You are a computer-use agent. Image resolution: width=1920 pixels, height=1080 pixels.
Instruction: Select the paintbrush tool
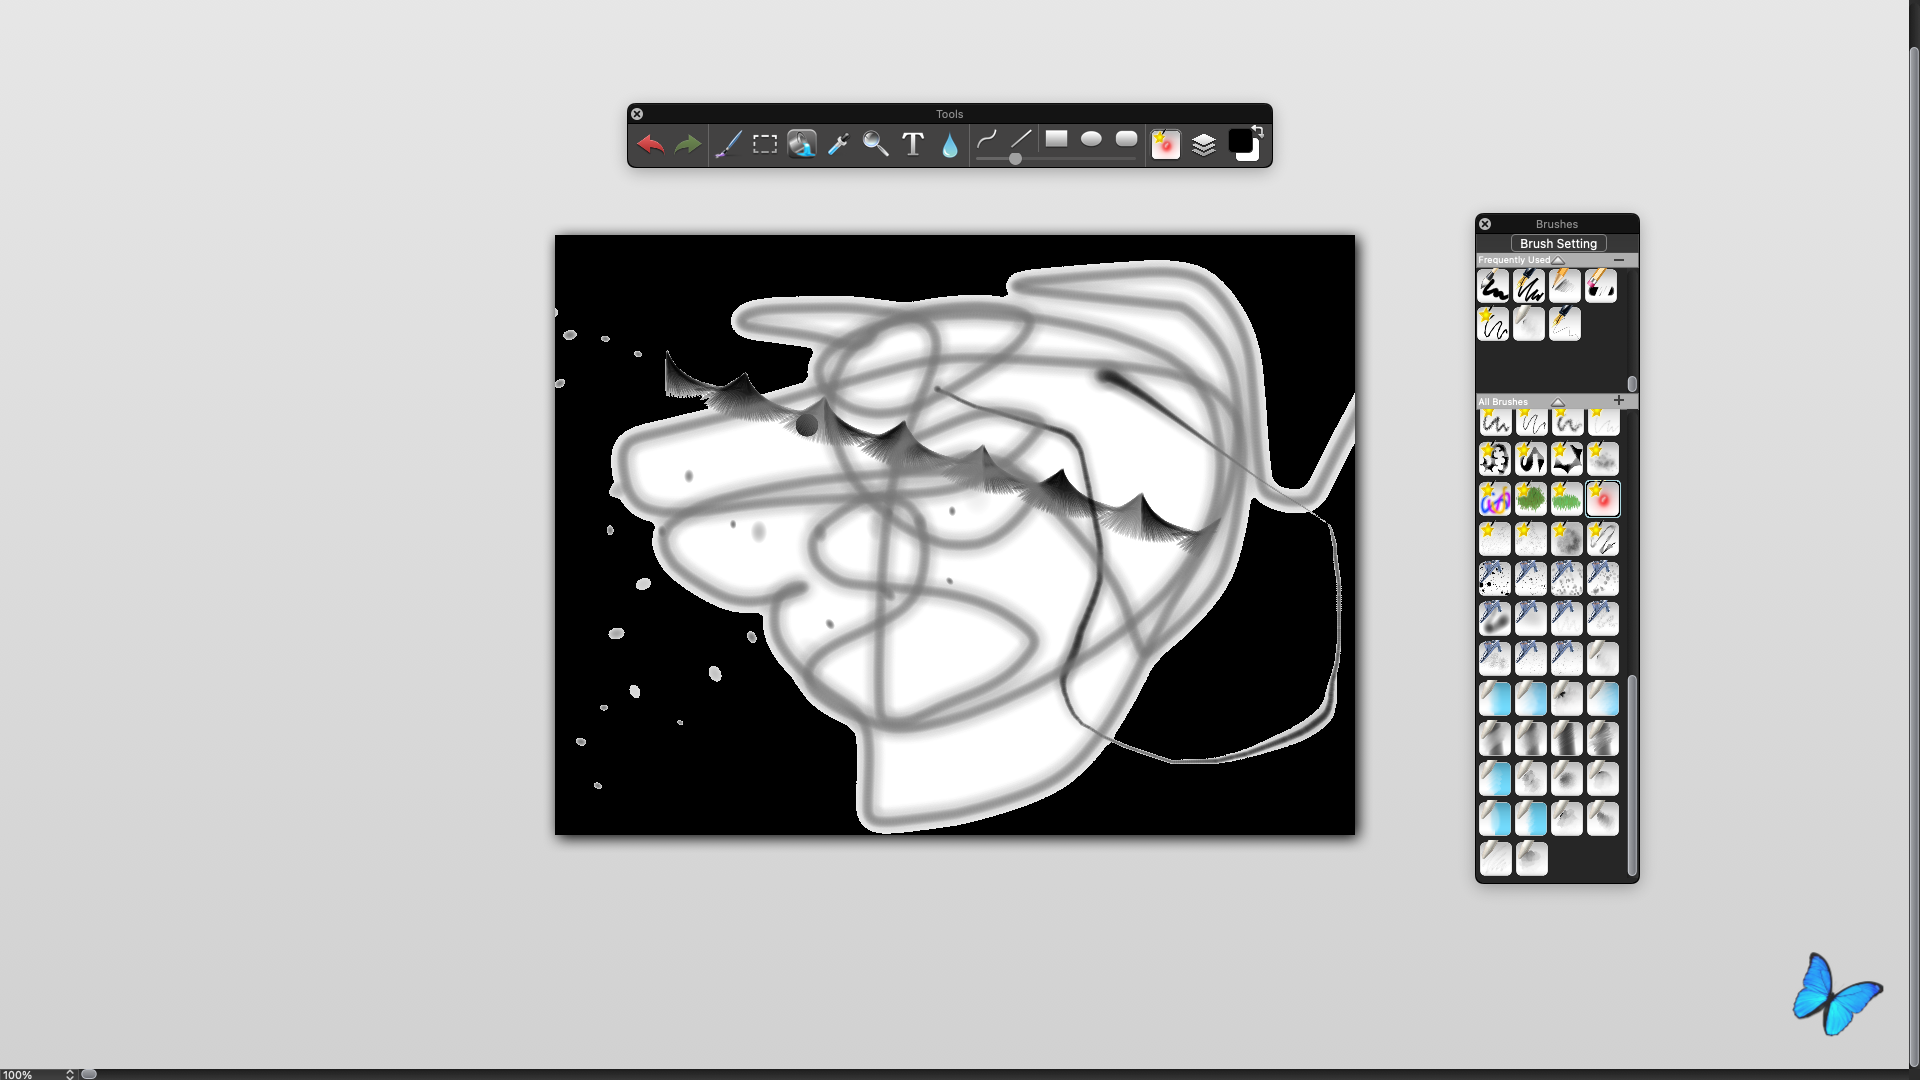(728, 145)
